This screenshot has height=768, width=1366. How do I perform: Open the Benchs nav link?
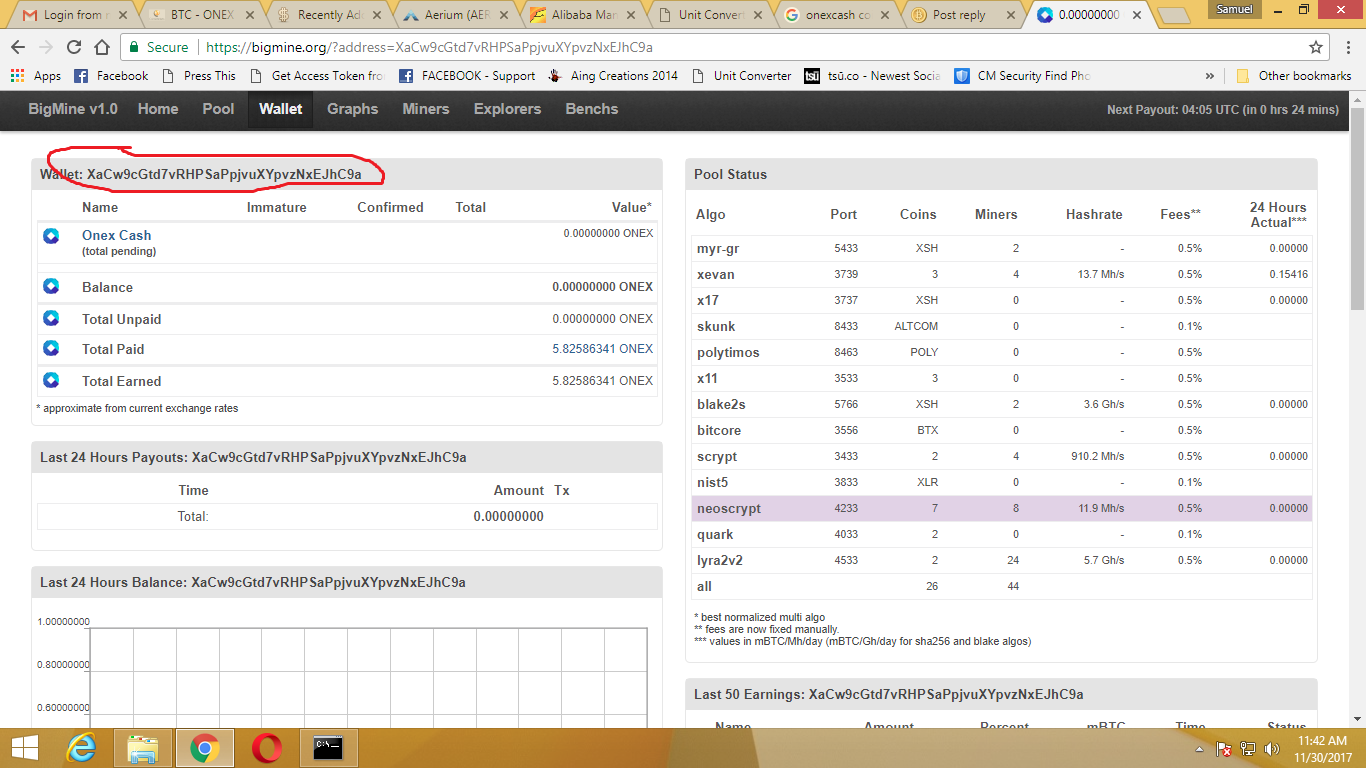pos(592,109)
